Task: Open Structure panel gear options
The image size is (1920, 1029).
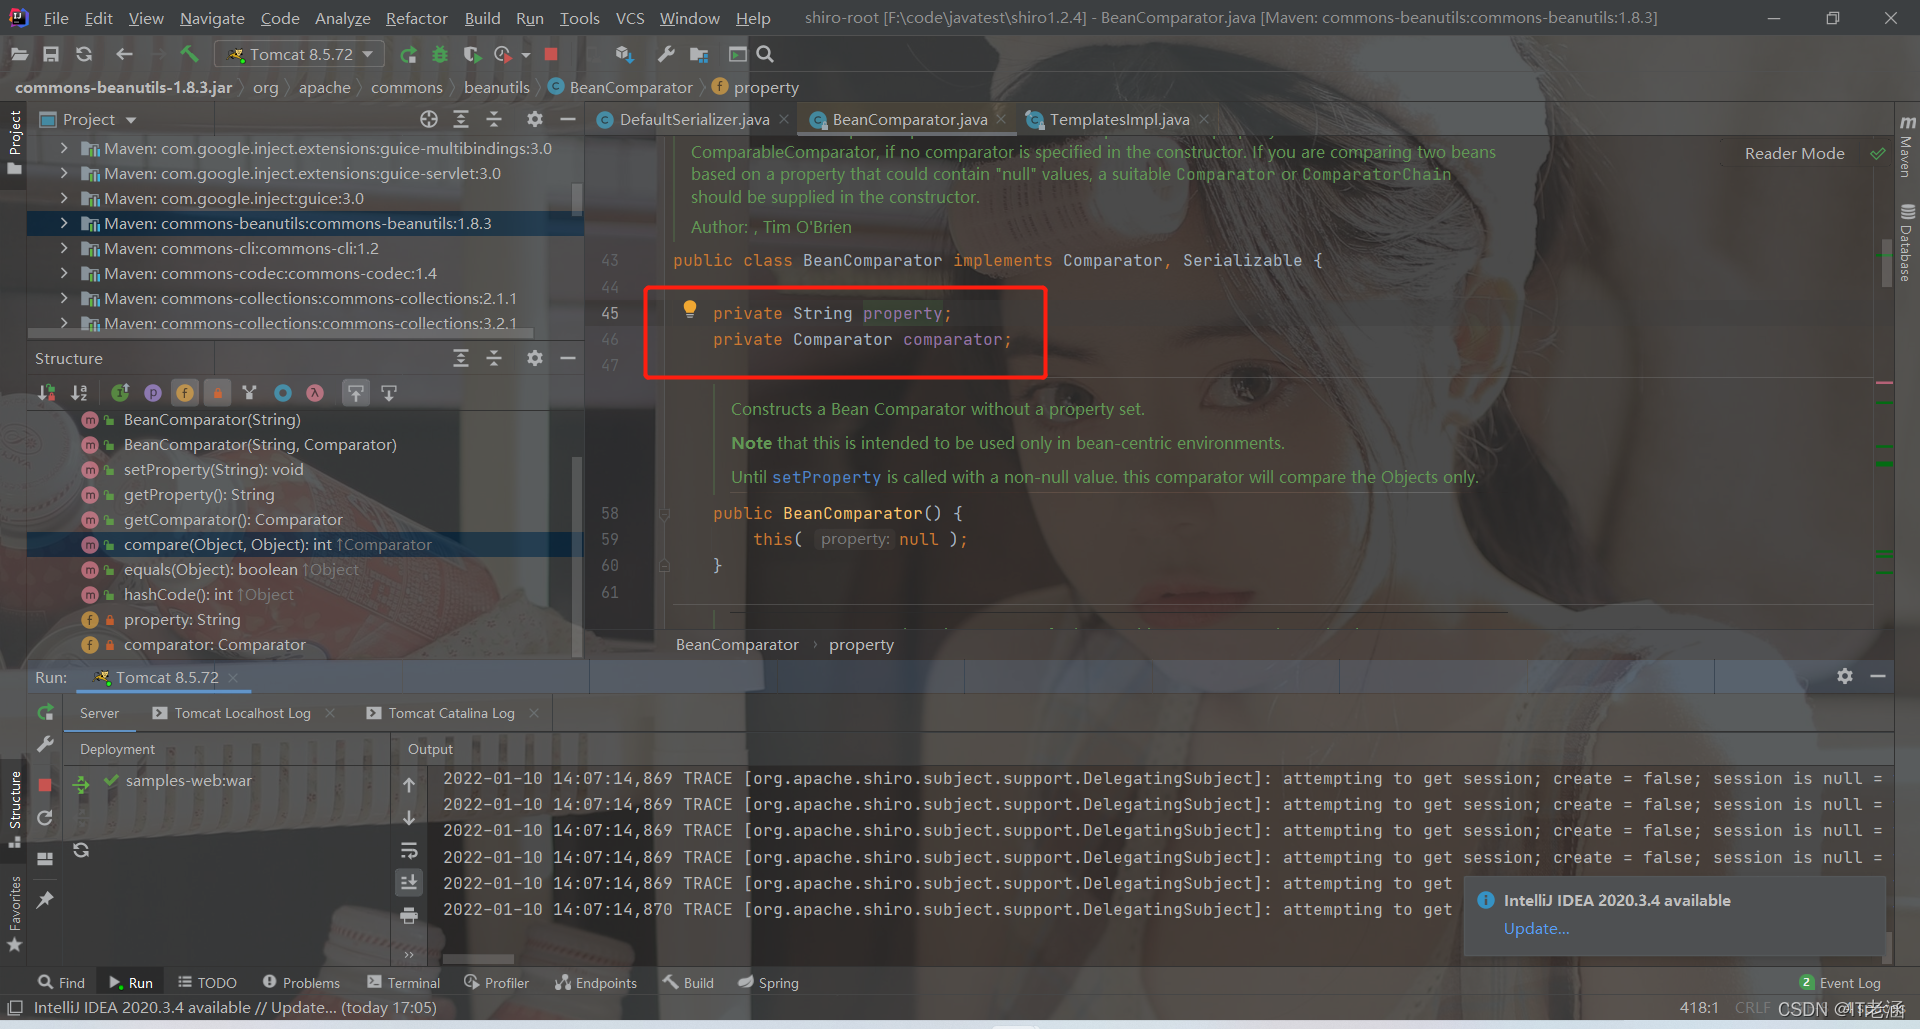Action: coord(535,358)
